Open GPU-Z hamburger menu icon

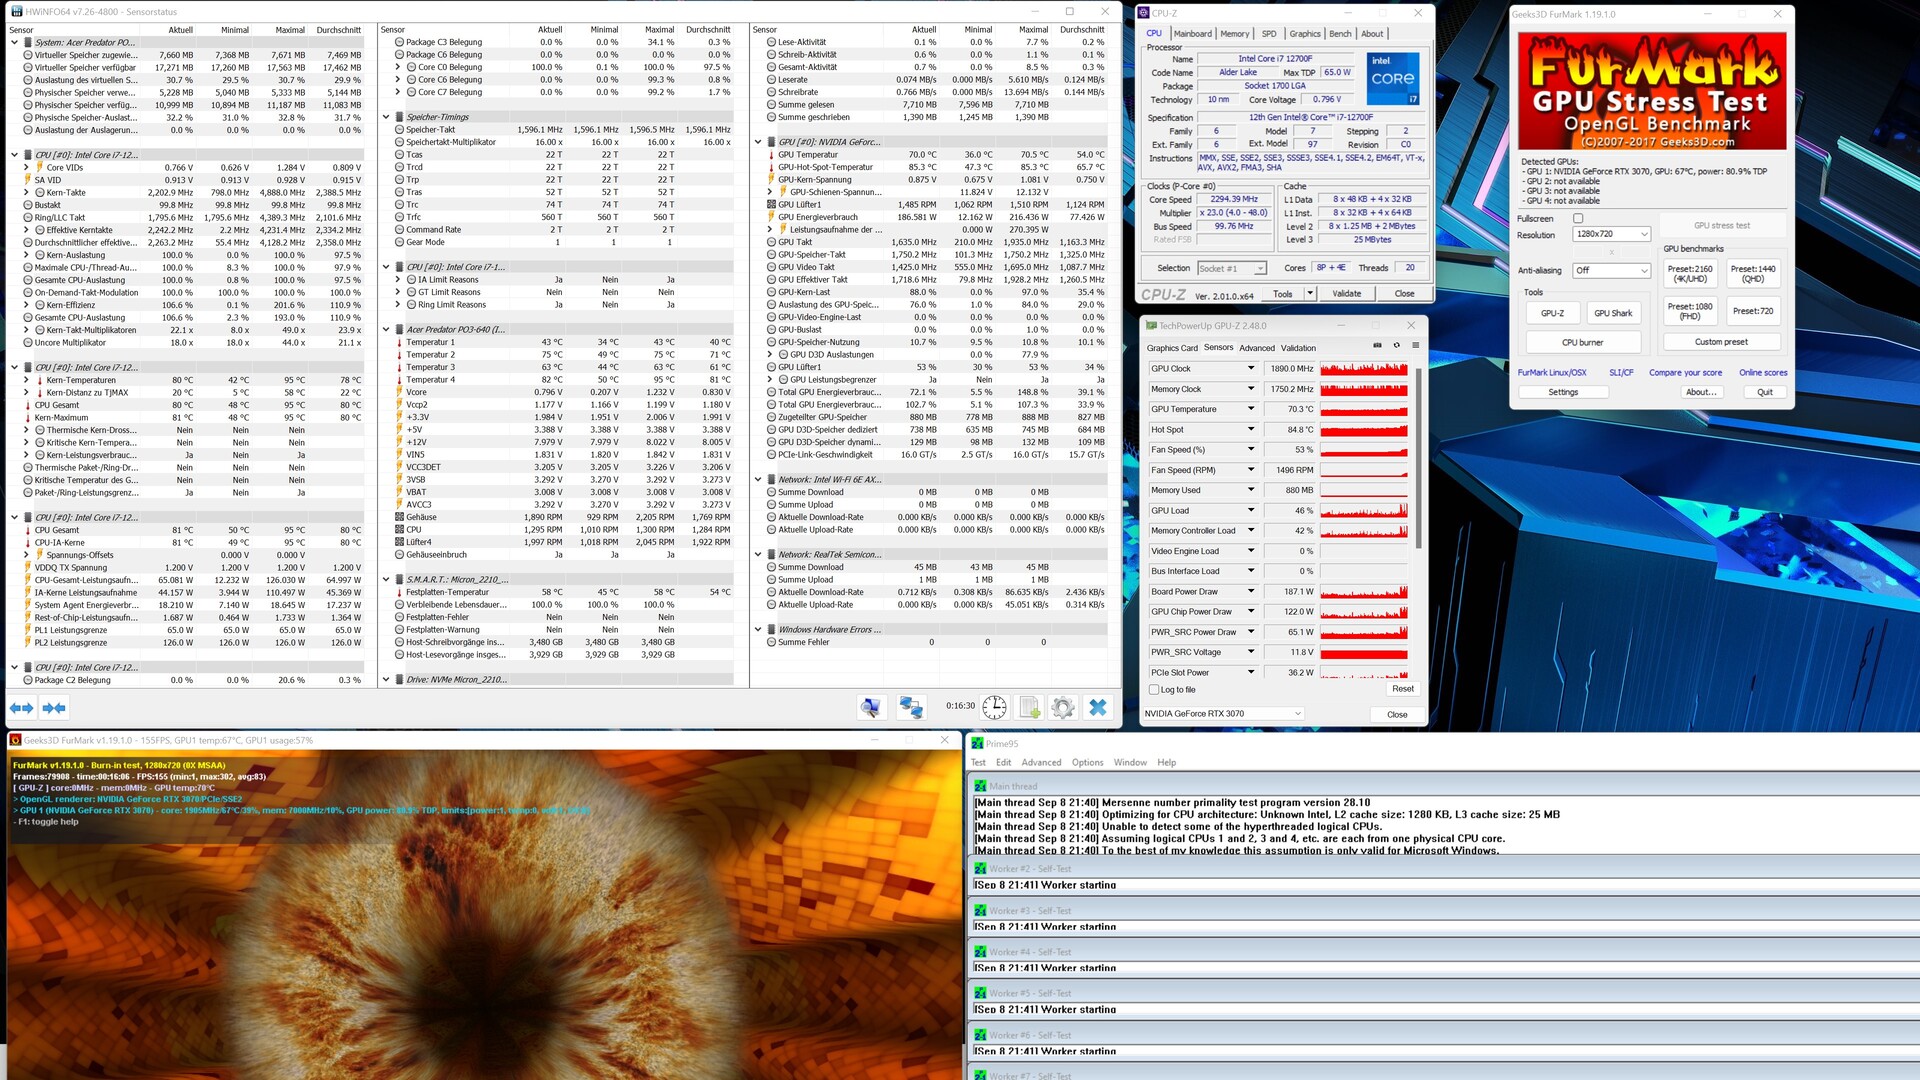tap(1415, 346)
